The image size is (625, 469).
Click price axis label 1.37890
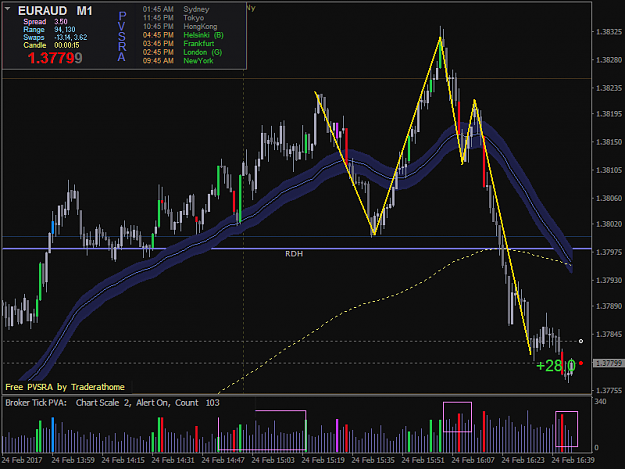click(609, 306)
